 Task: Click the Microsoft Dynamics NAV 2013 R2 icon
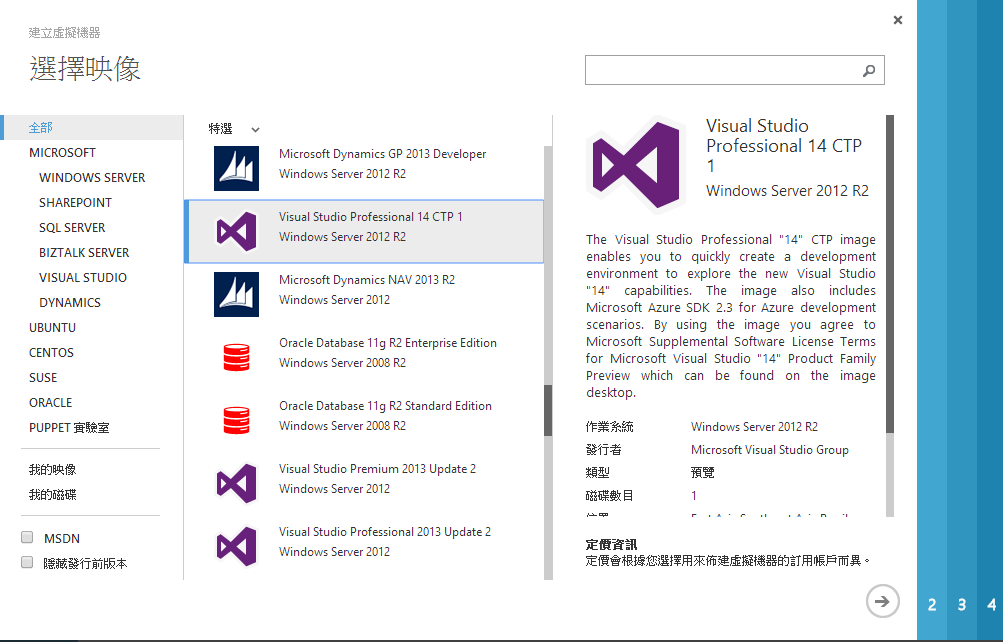(236, 294)
